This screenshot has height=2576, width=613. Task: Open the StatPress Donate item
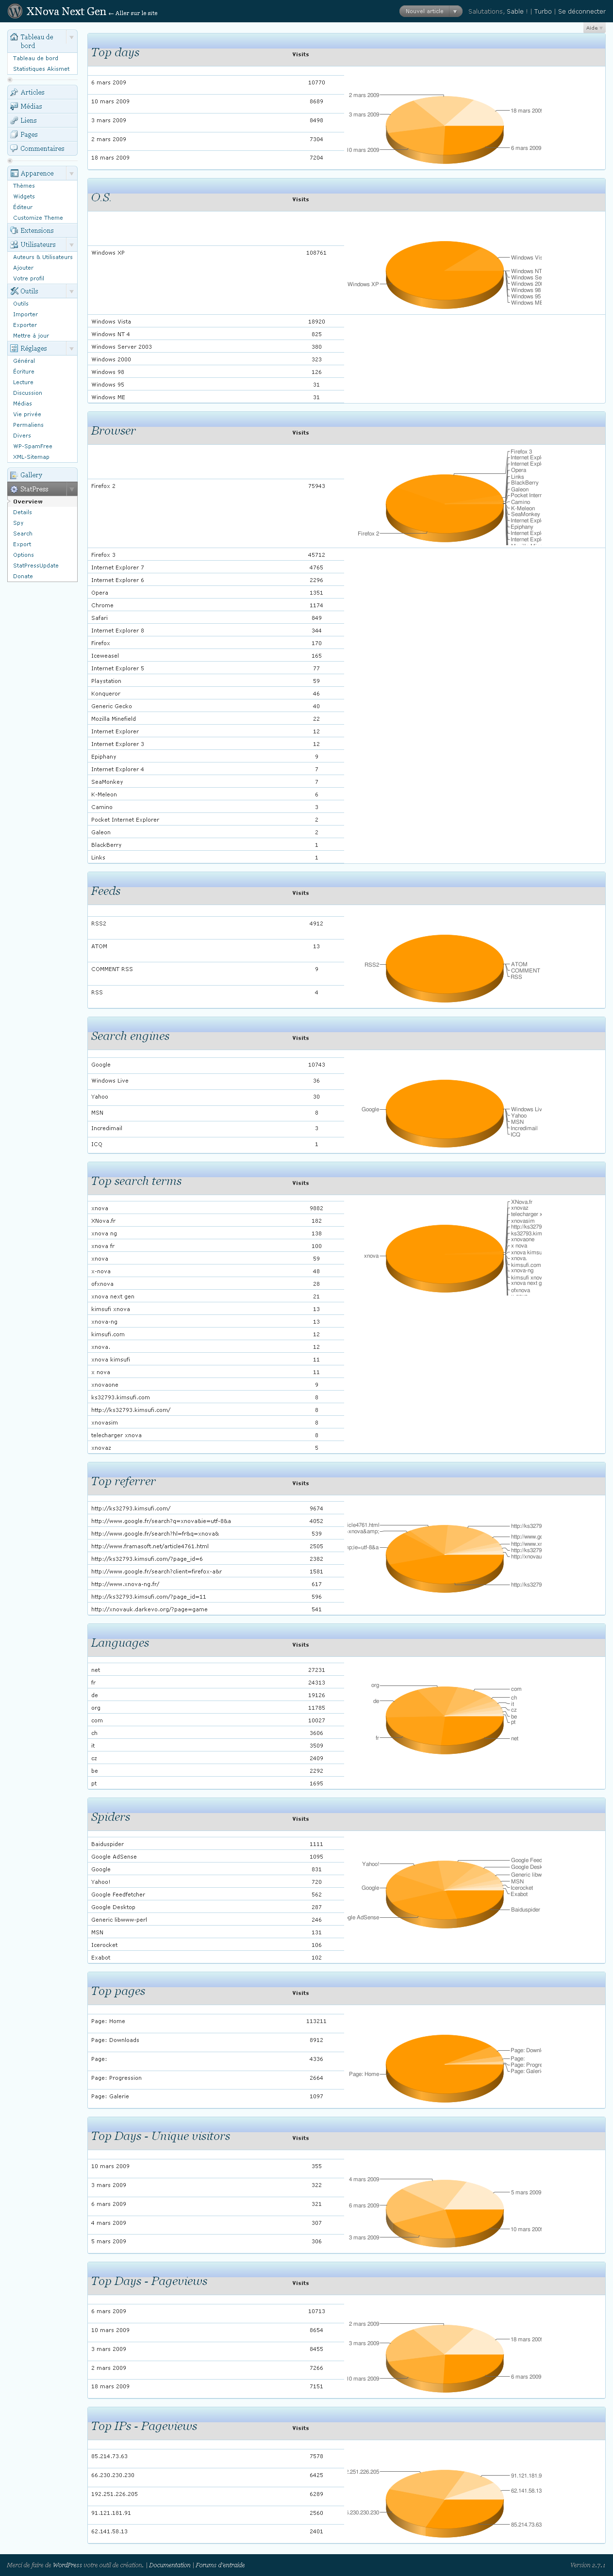click(22, 576)
